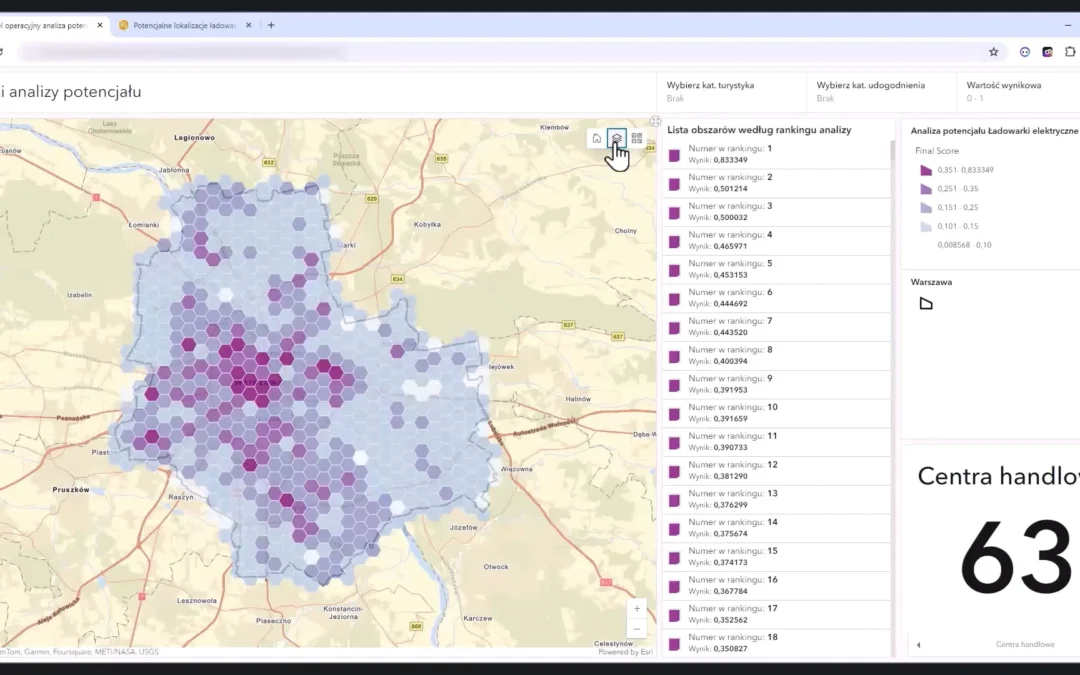Click the large '63' indicator value

tap(1015, 558)
